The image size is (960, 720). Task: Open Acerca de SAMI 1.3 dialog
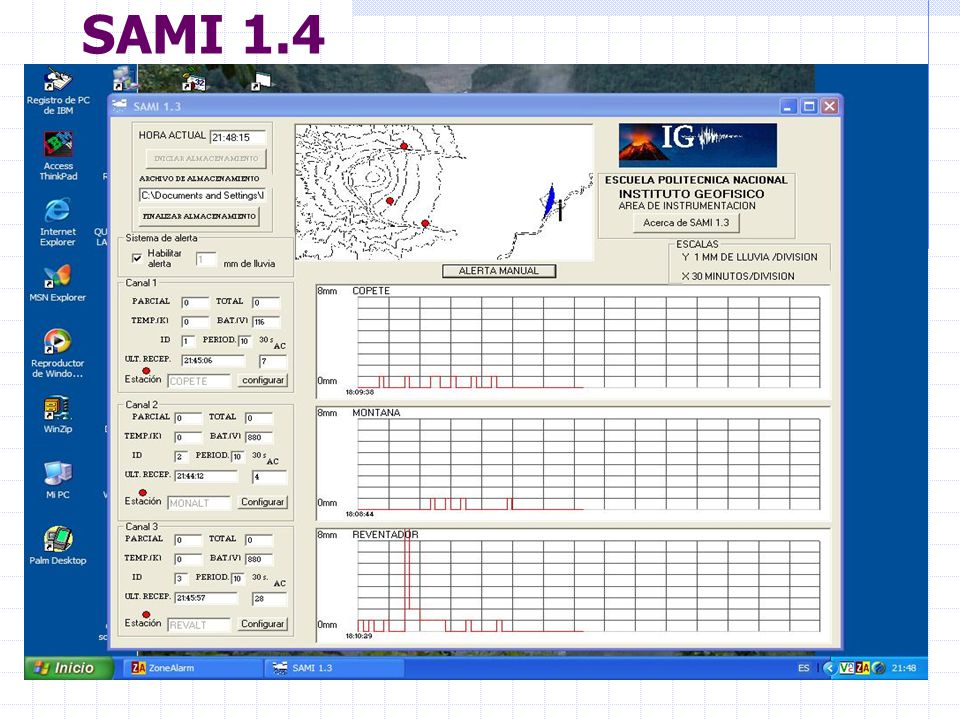(686, 223)
